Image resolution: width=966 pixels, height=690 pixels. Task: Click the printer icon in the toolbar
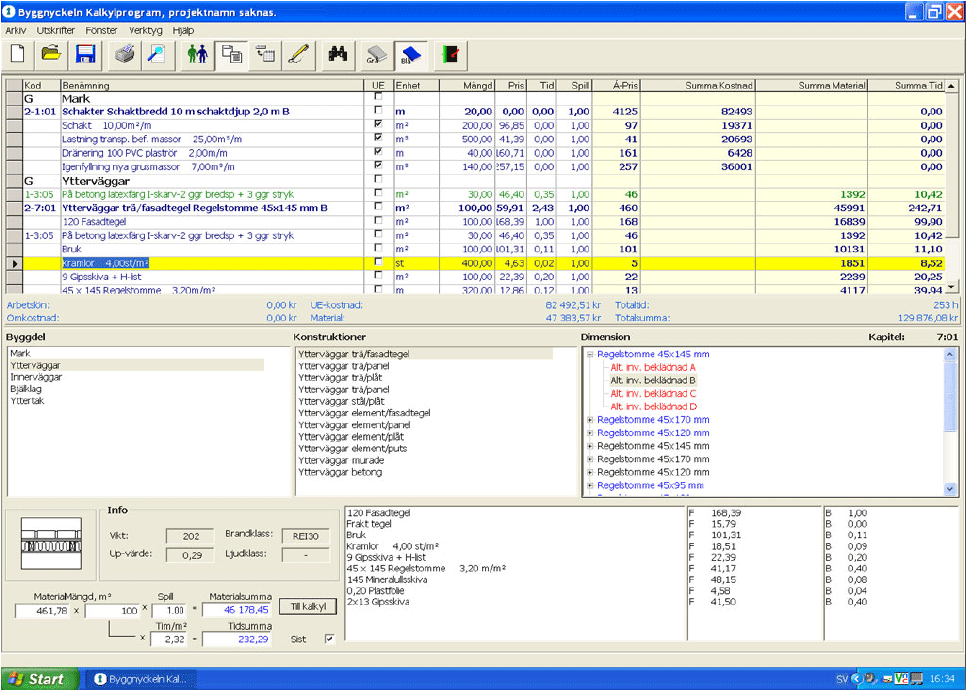(124, 54)
